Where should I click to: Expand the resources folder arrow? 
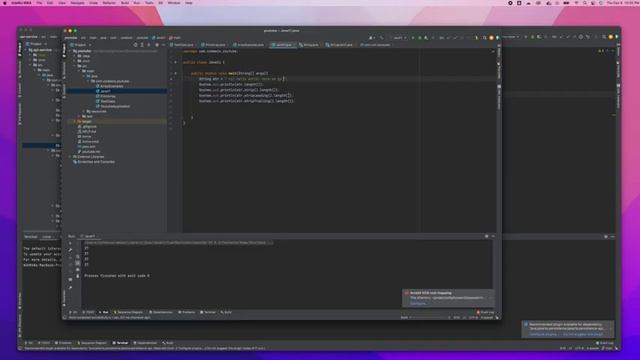(84, 111)
